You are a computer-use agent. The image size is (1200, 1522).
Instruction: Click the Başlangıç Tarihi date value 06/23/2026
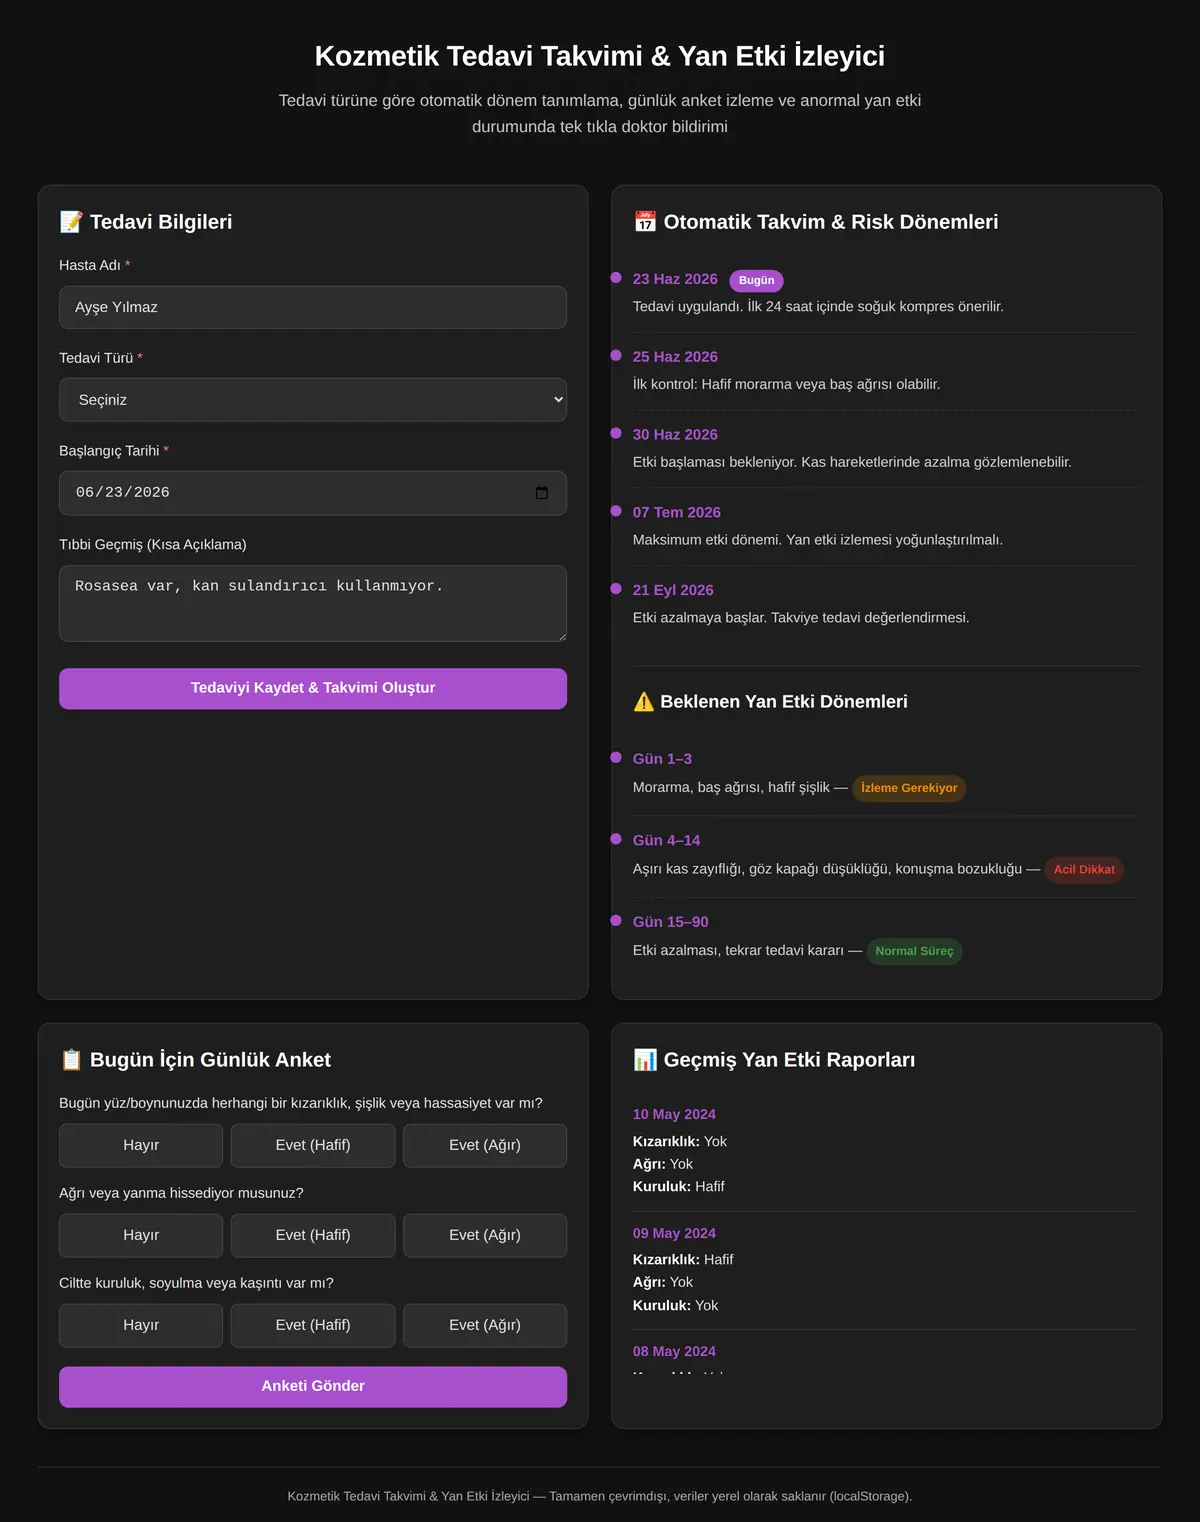point(123,493)
